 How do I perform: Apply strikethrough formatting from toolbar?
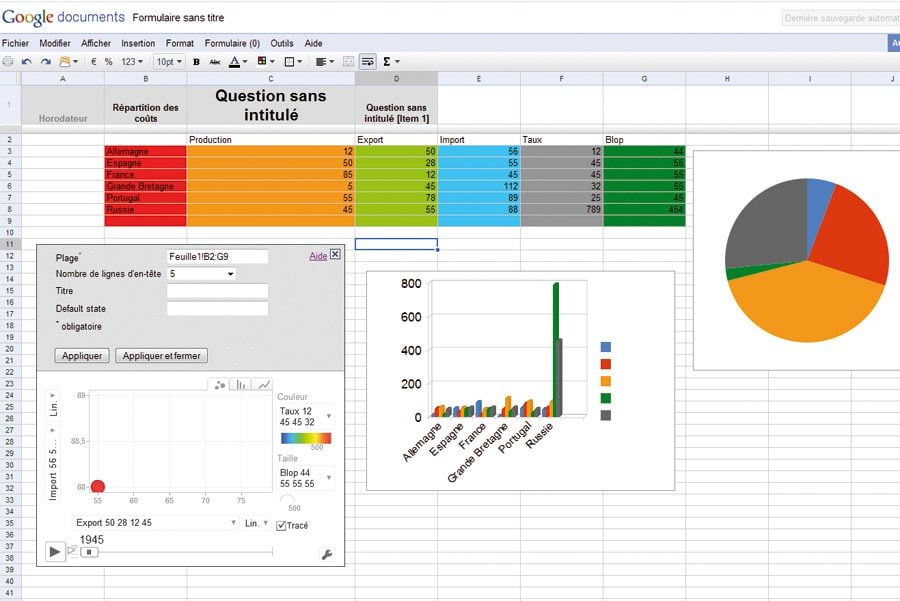214,62
